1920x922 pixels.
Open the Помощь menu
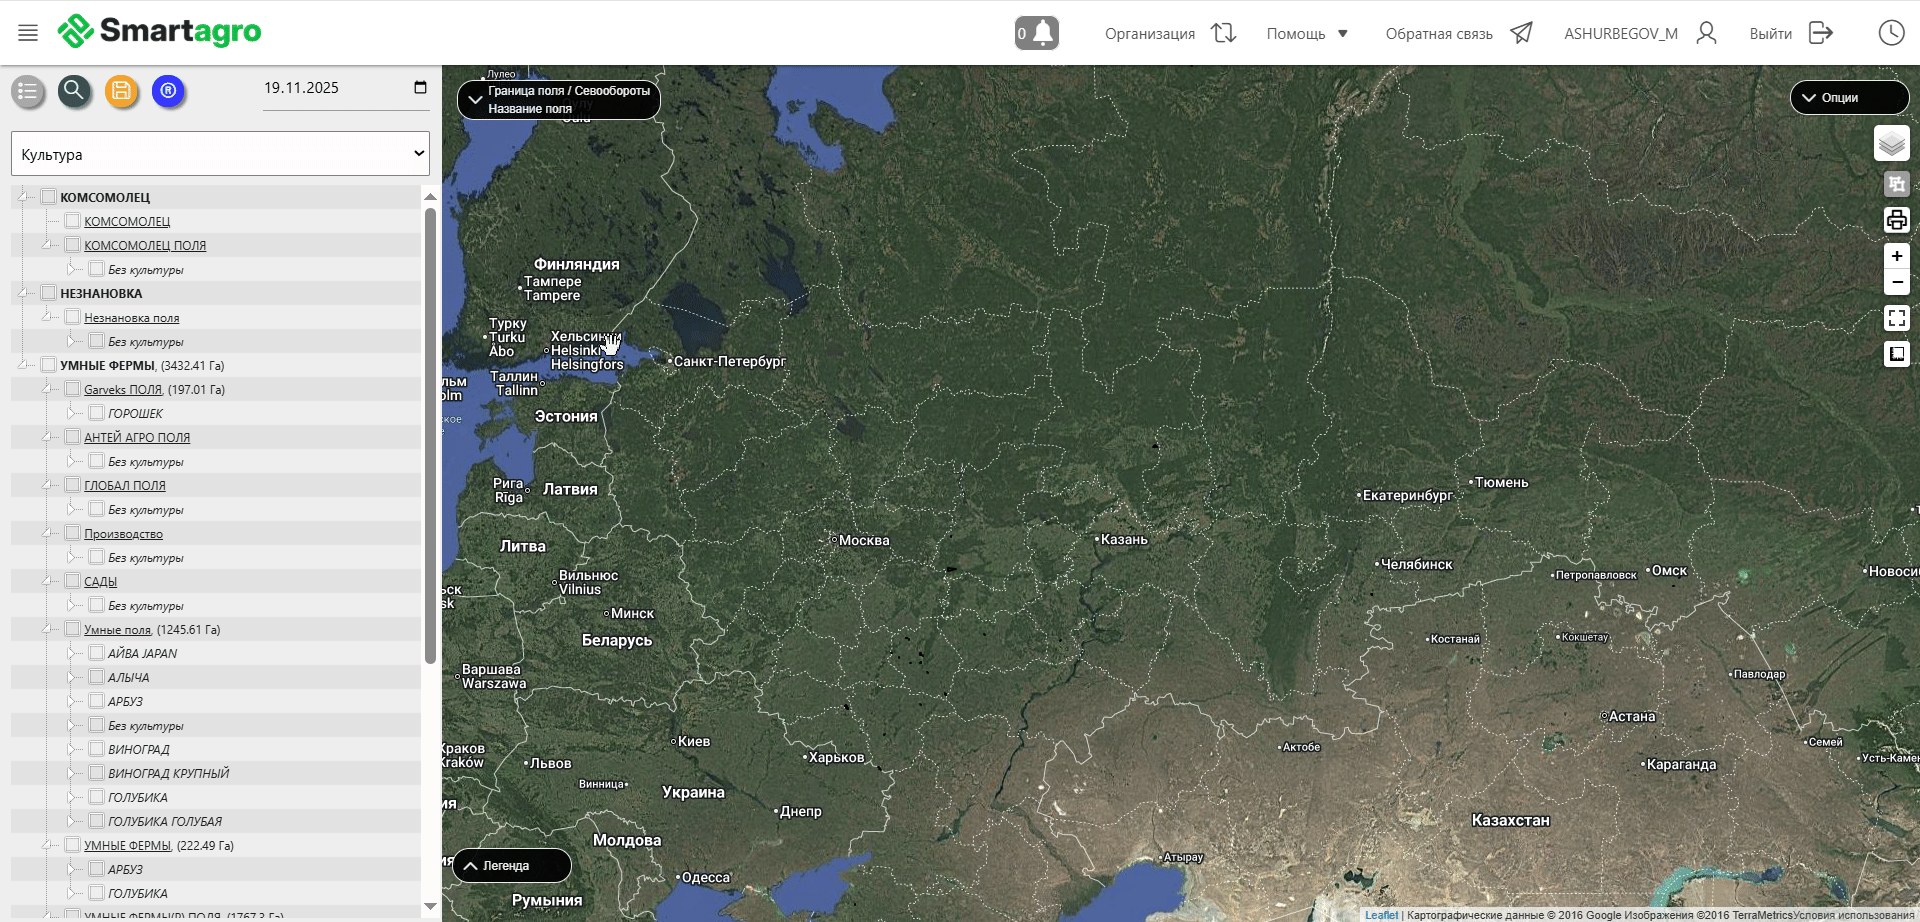1307,34
